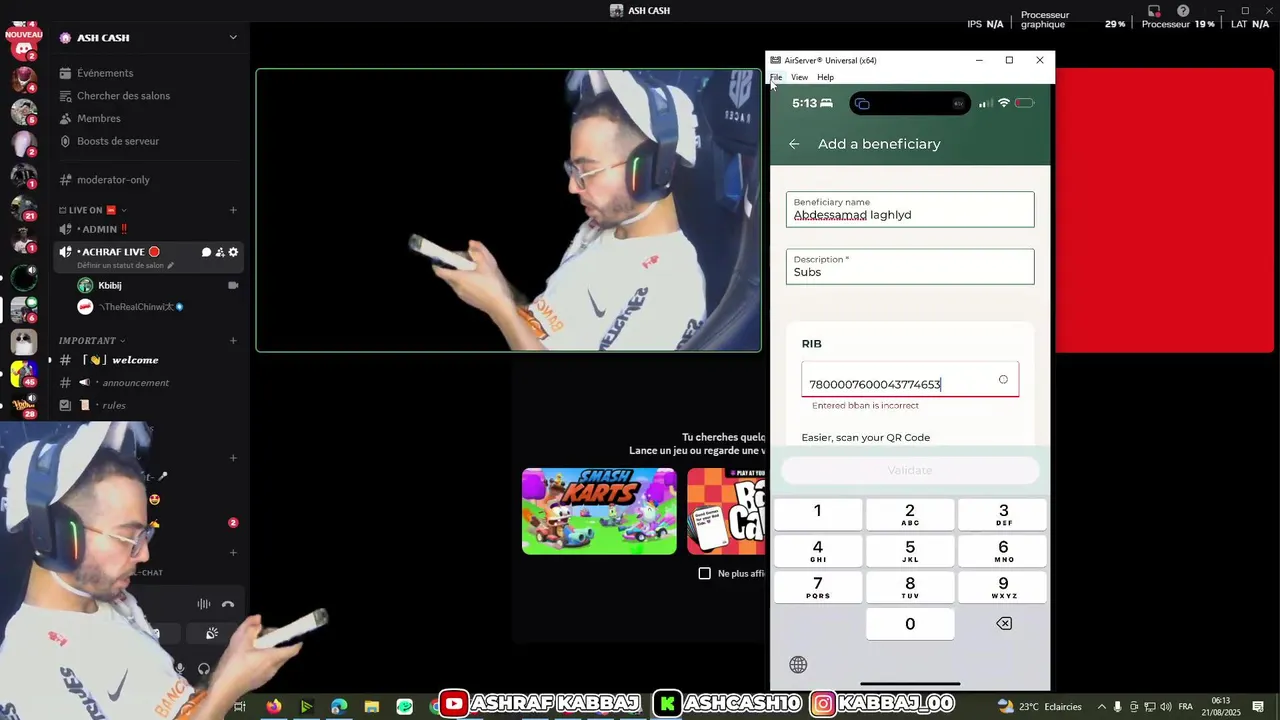Open AirServer File menu
1280x720 pixels.
[776, 77]
